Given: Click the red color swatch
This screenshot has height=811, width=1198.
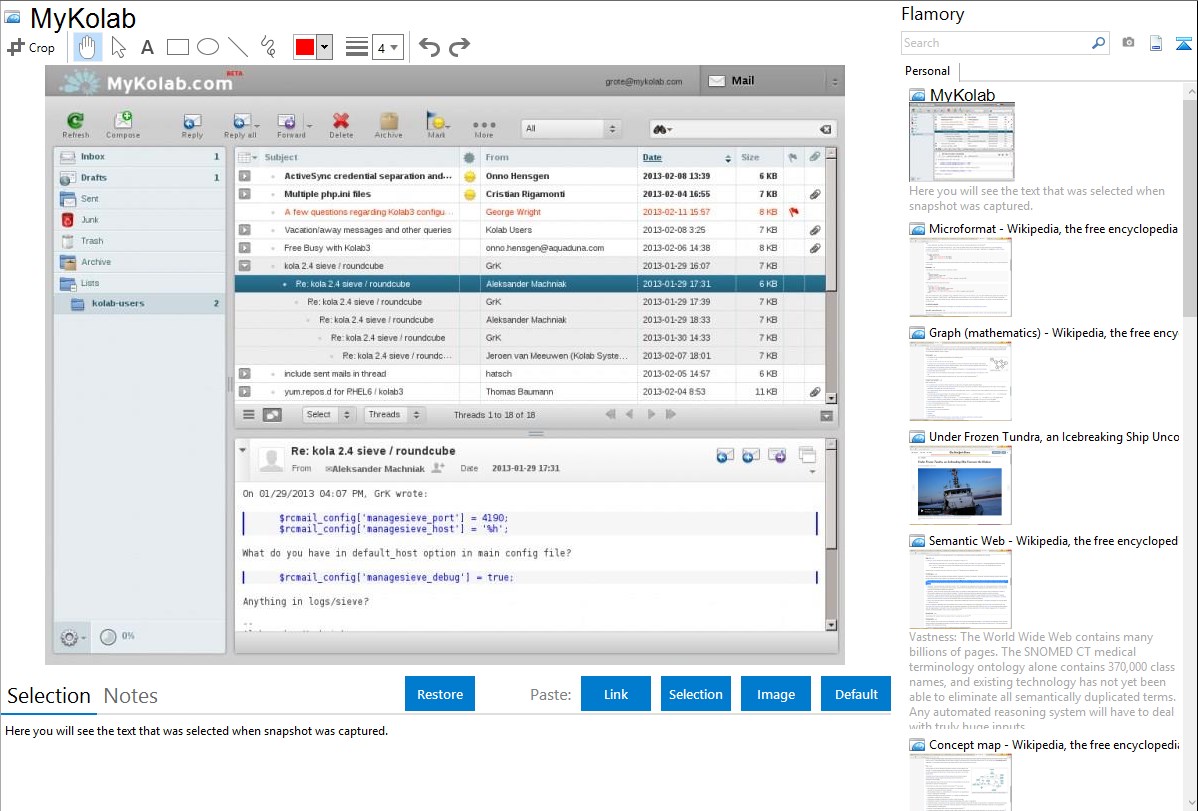Looking at the screenshot, I should [x=305, y=47].
